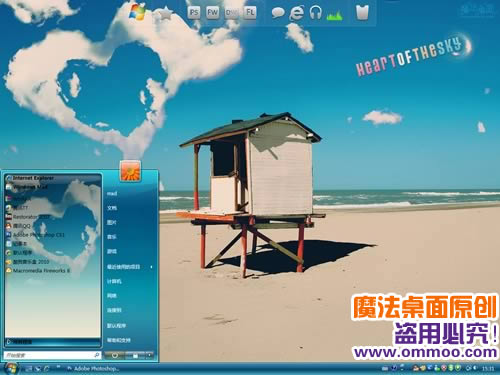500x375 pixels.
Task: Expand 所有程序 All Programs list
Action: point(53,342)
